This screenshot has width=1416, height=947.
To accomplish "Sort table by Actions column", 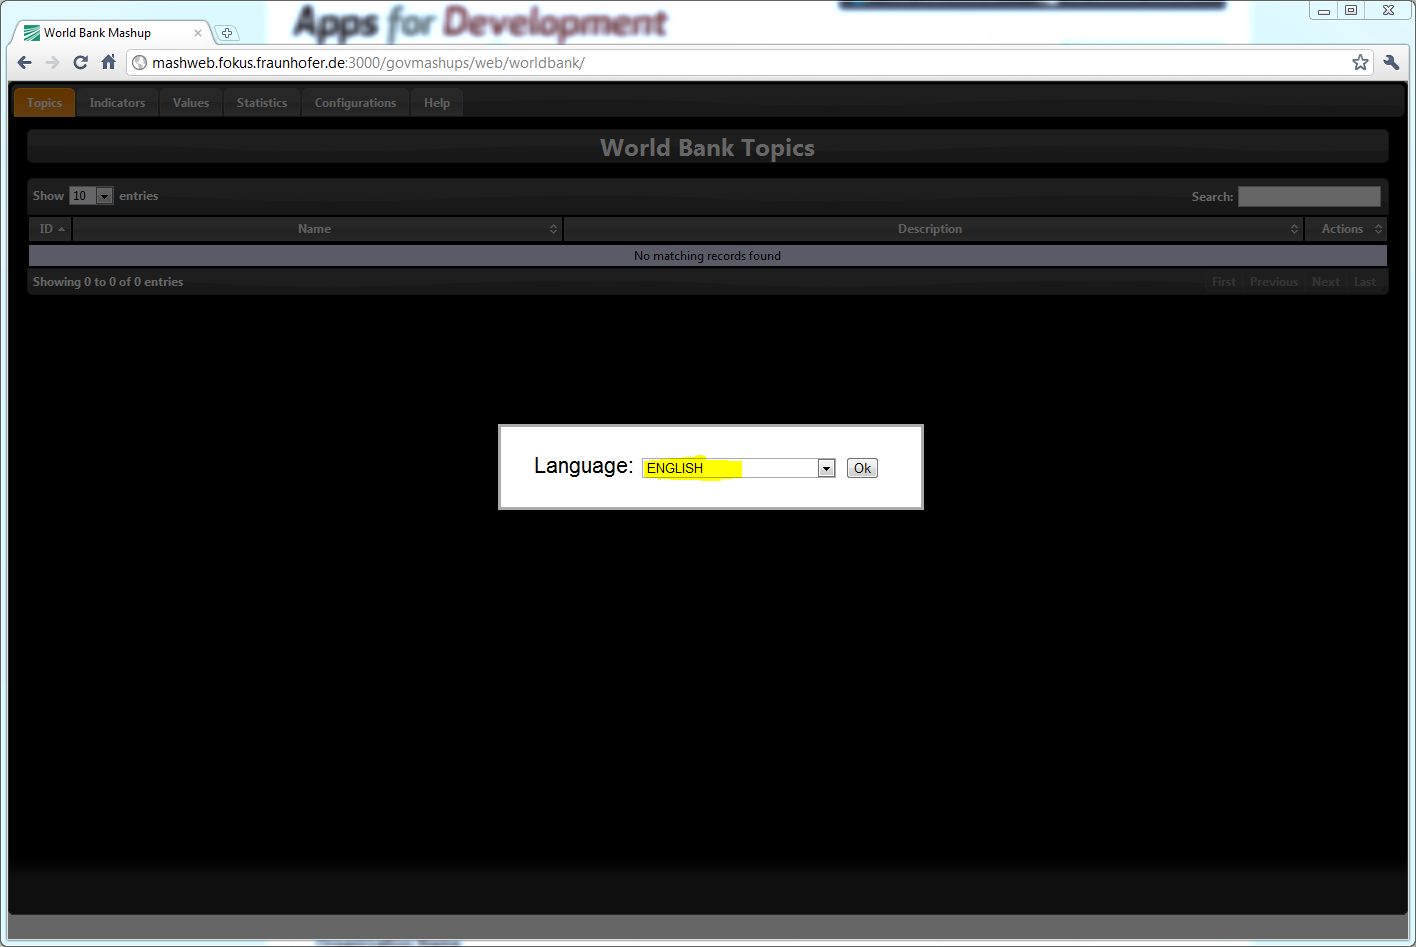I will coord(1346,229).
